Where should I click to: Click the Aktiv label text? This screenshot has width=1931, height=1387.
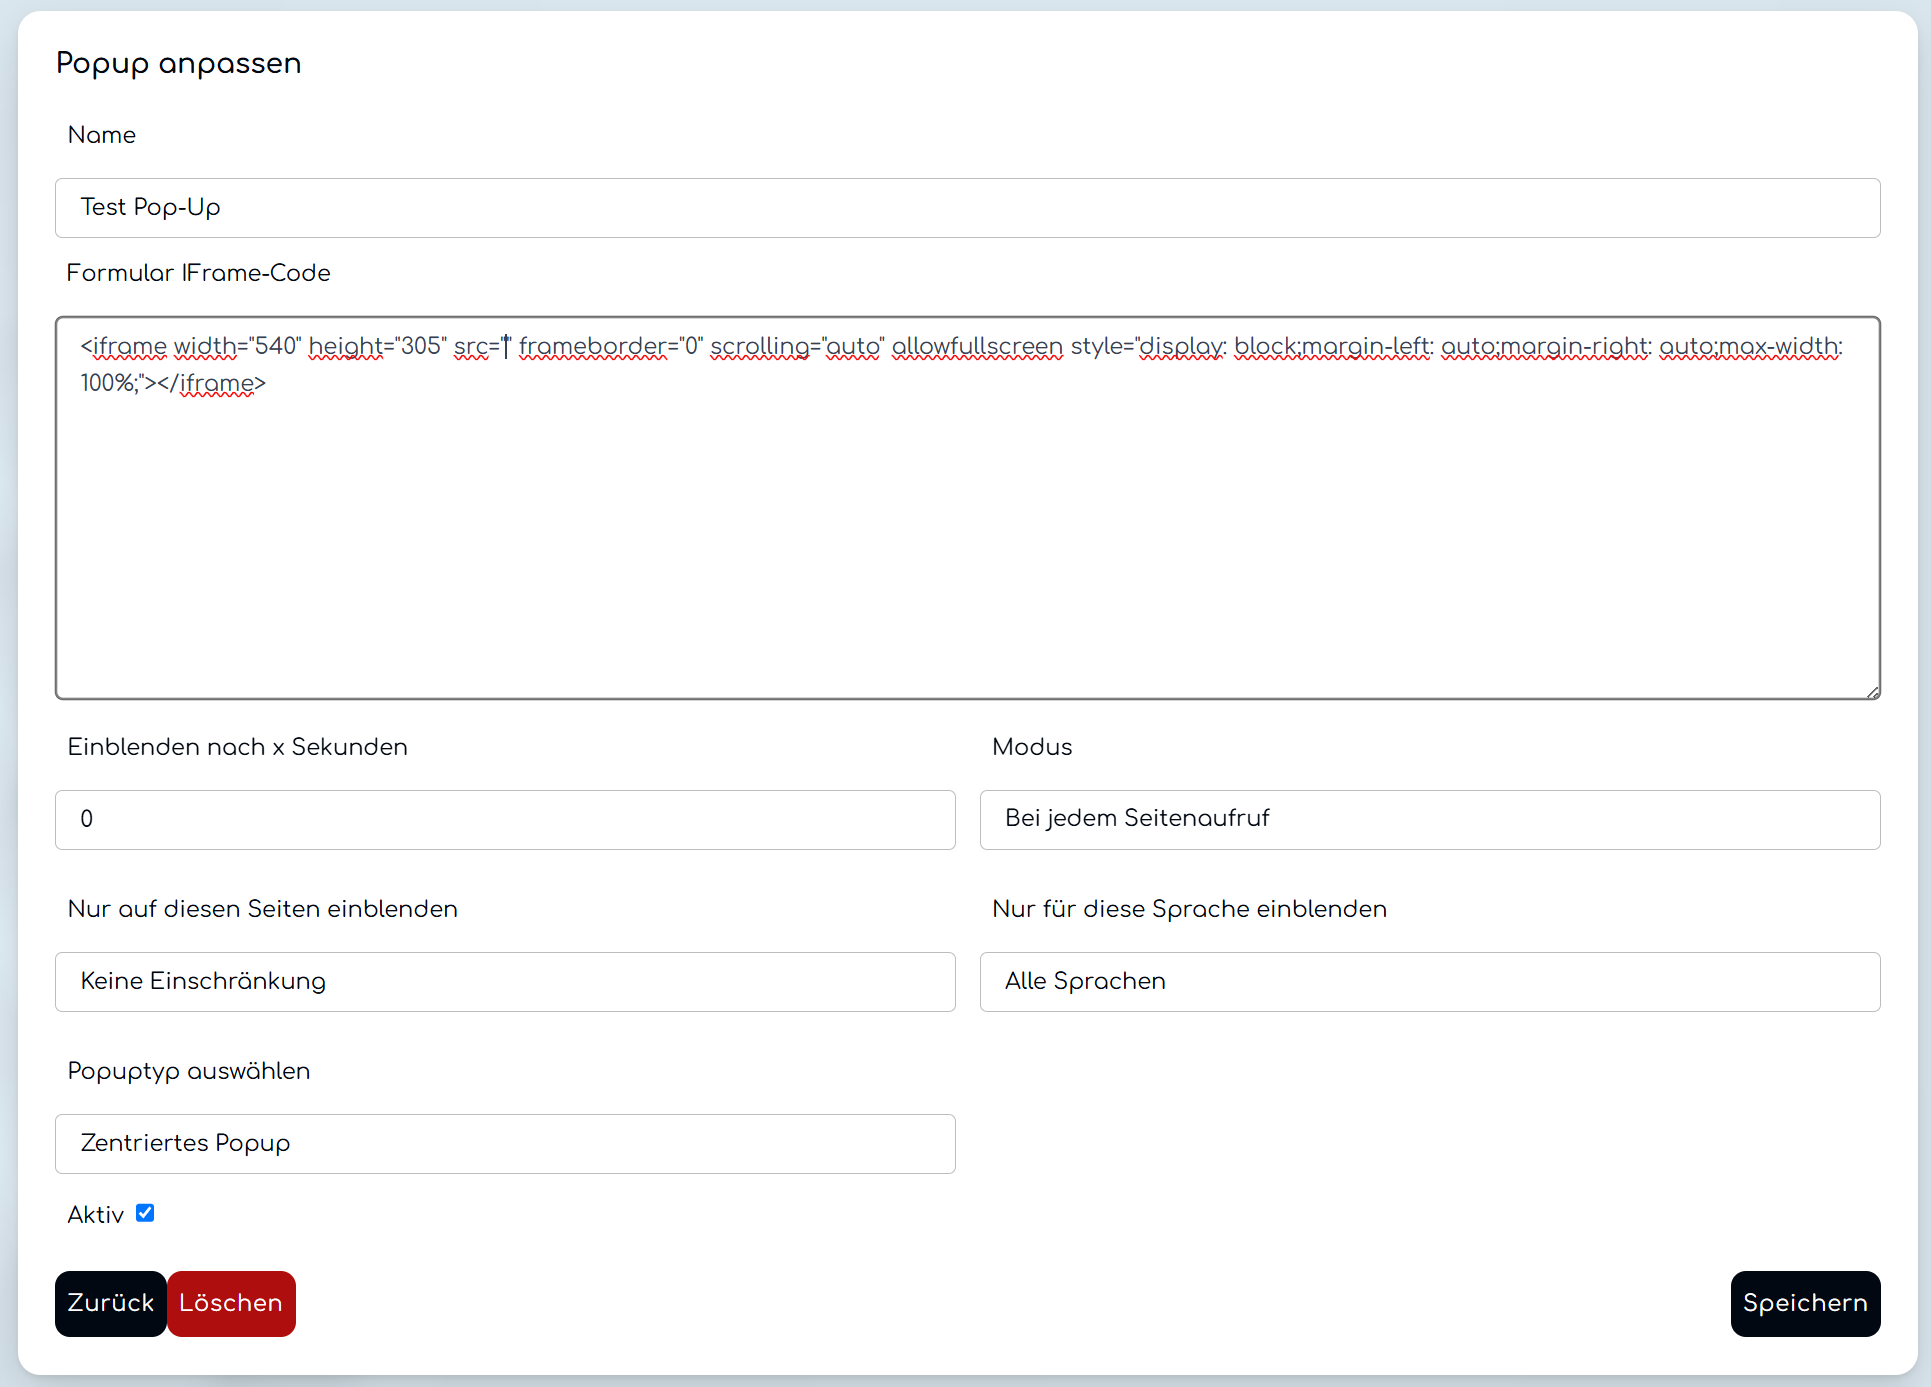tap(95, 1215)
